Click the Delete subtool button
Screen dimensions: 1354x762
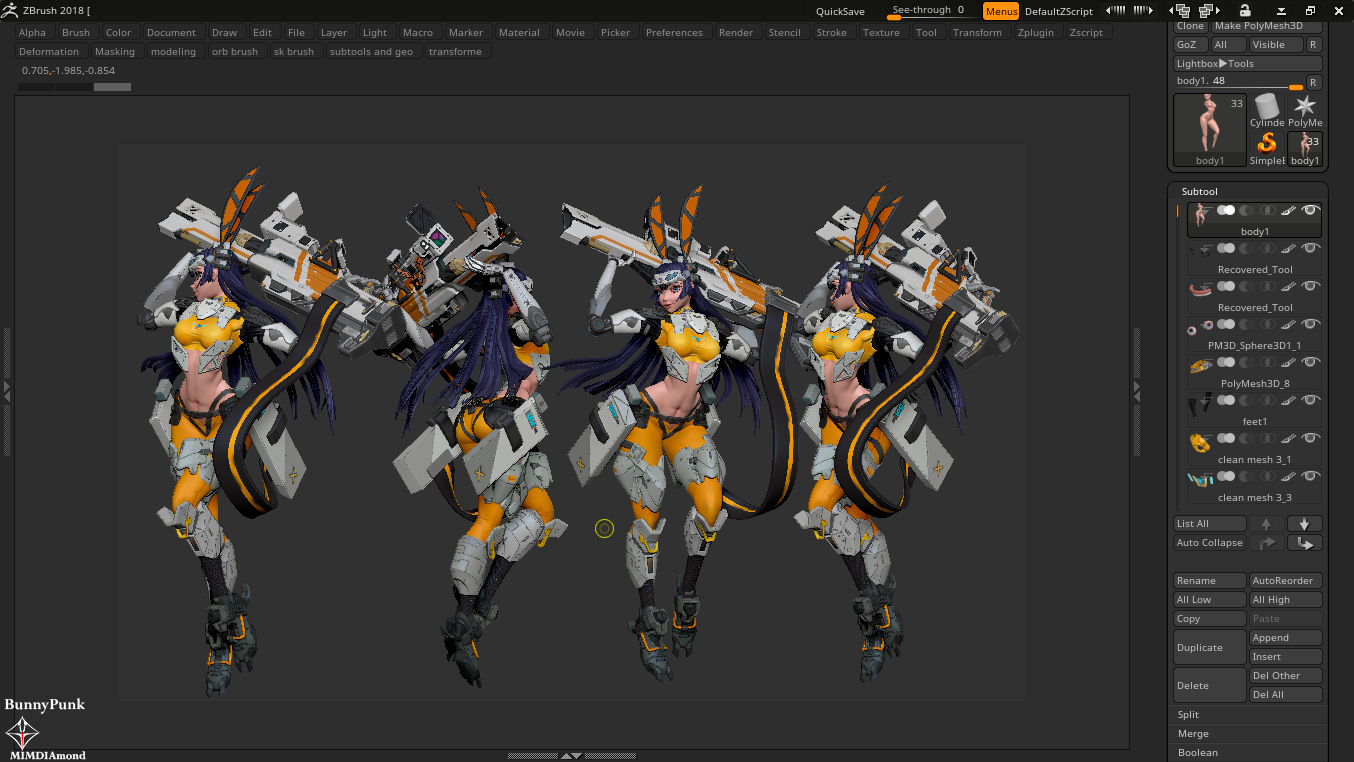1210,686
